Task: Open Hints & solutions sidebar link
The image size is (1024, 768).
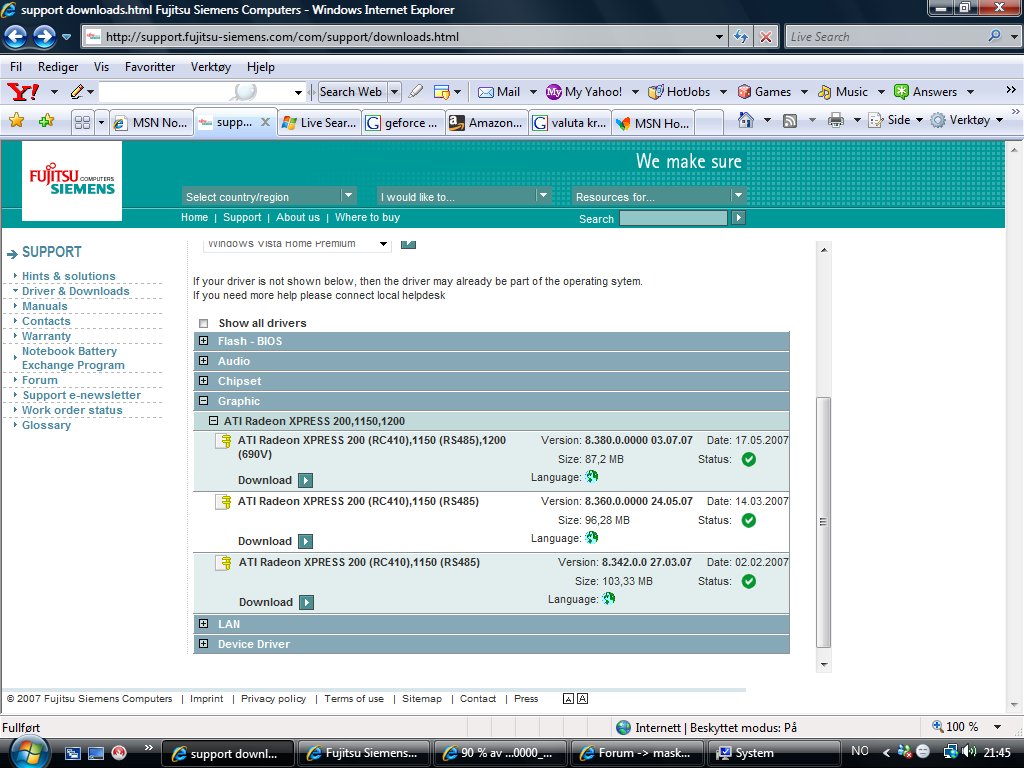Action: pyautogui.click(x=69, y=276)
